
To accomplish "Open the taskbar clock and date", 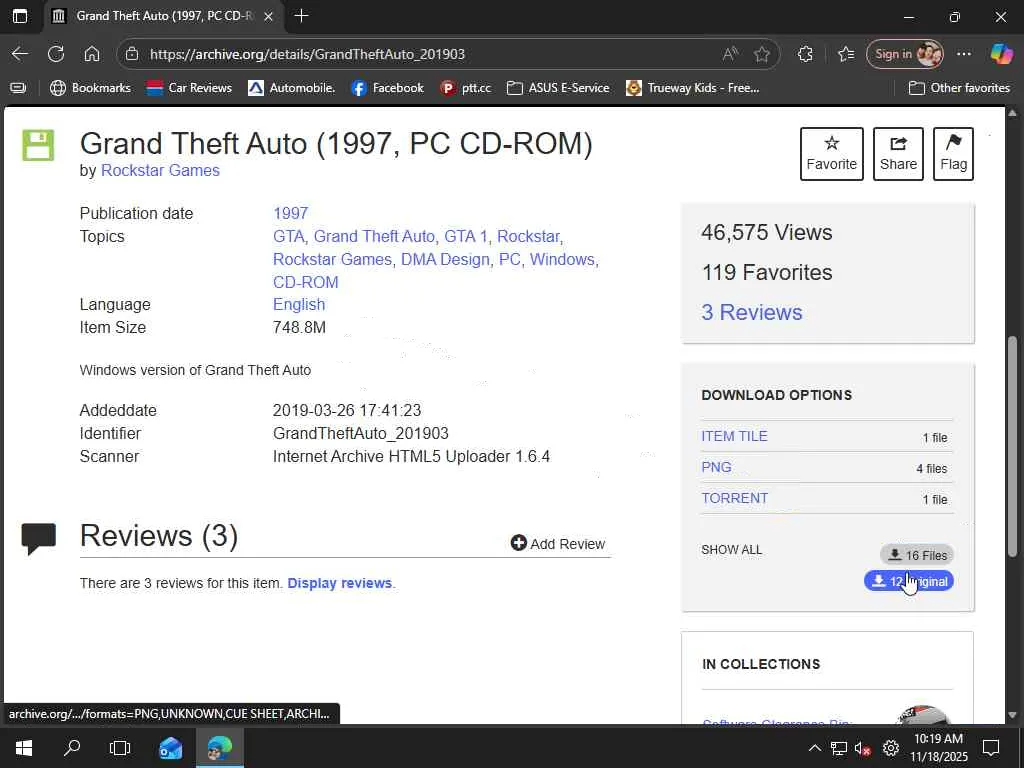I will click(938, 748).
